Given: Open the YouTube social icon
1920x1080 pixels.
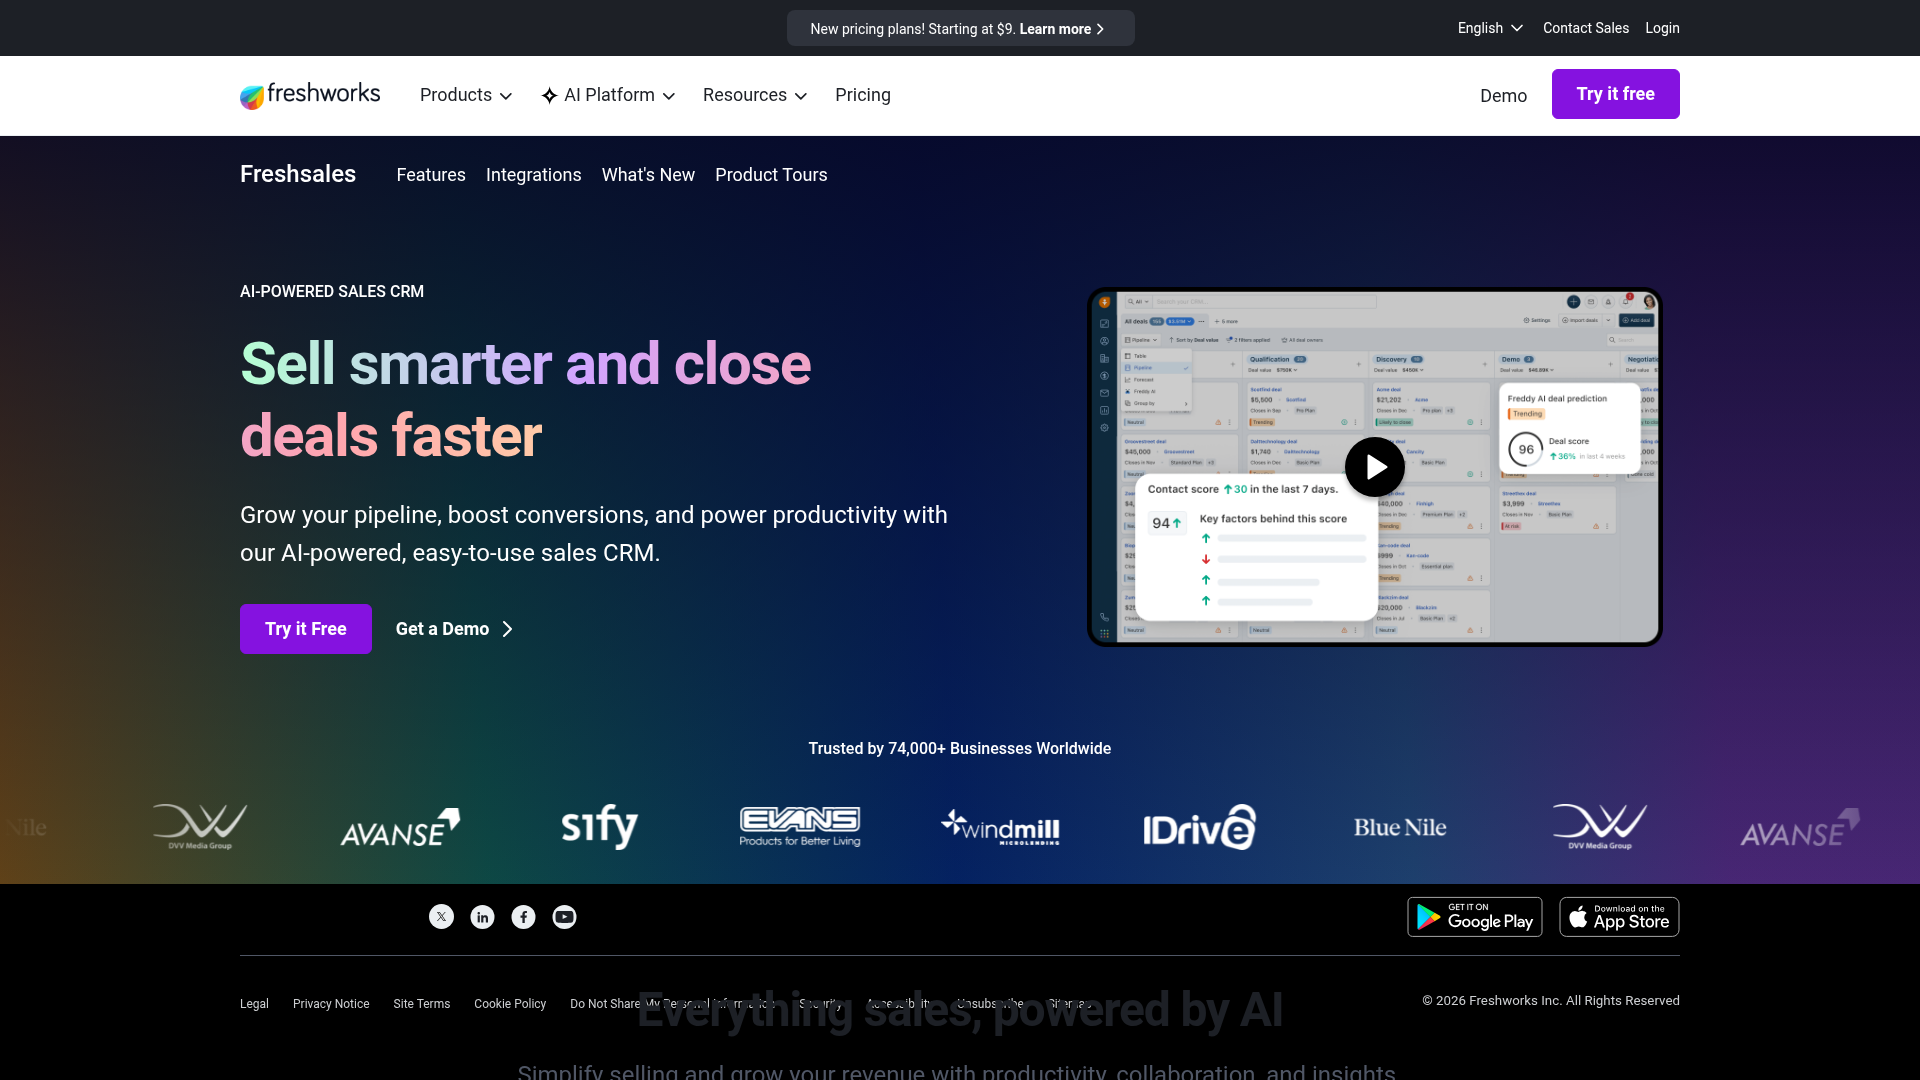Looking at the screenshot, I should [564, 917].
